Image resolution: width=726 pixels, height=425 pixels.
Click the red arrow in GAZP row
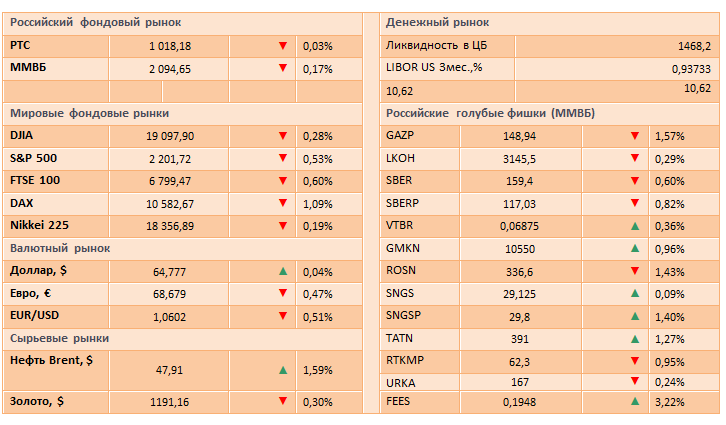635,135
